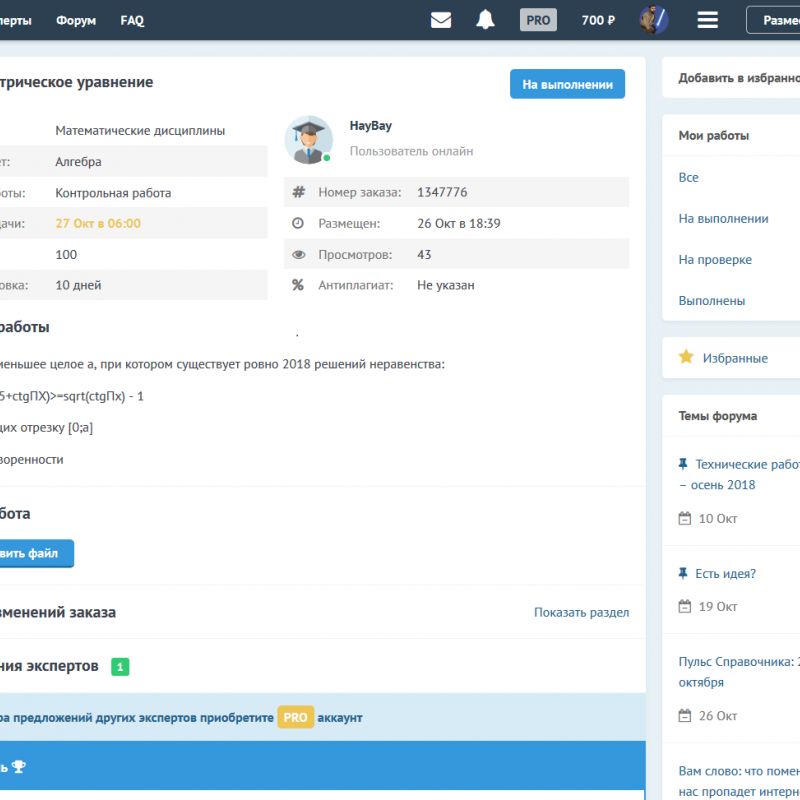Click HayBay's graduation cap avatar

[309, 140]
